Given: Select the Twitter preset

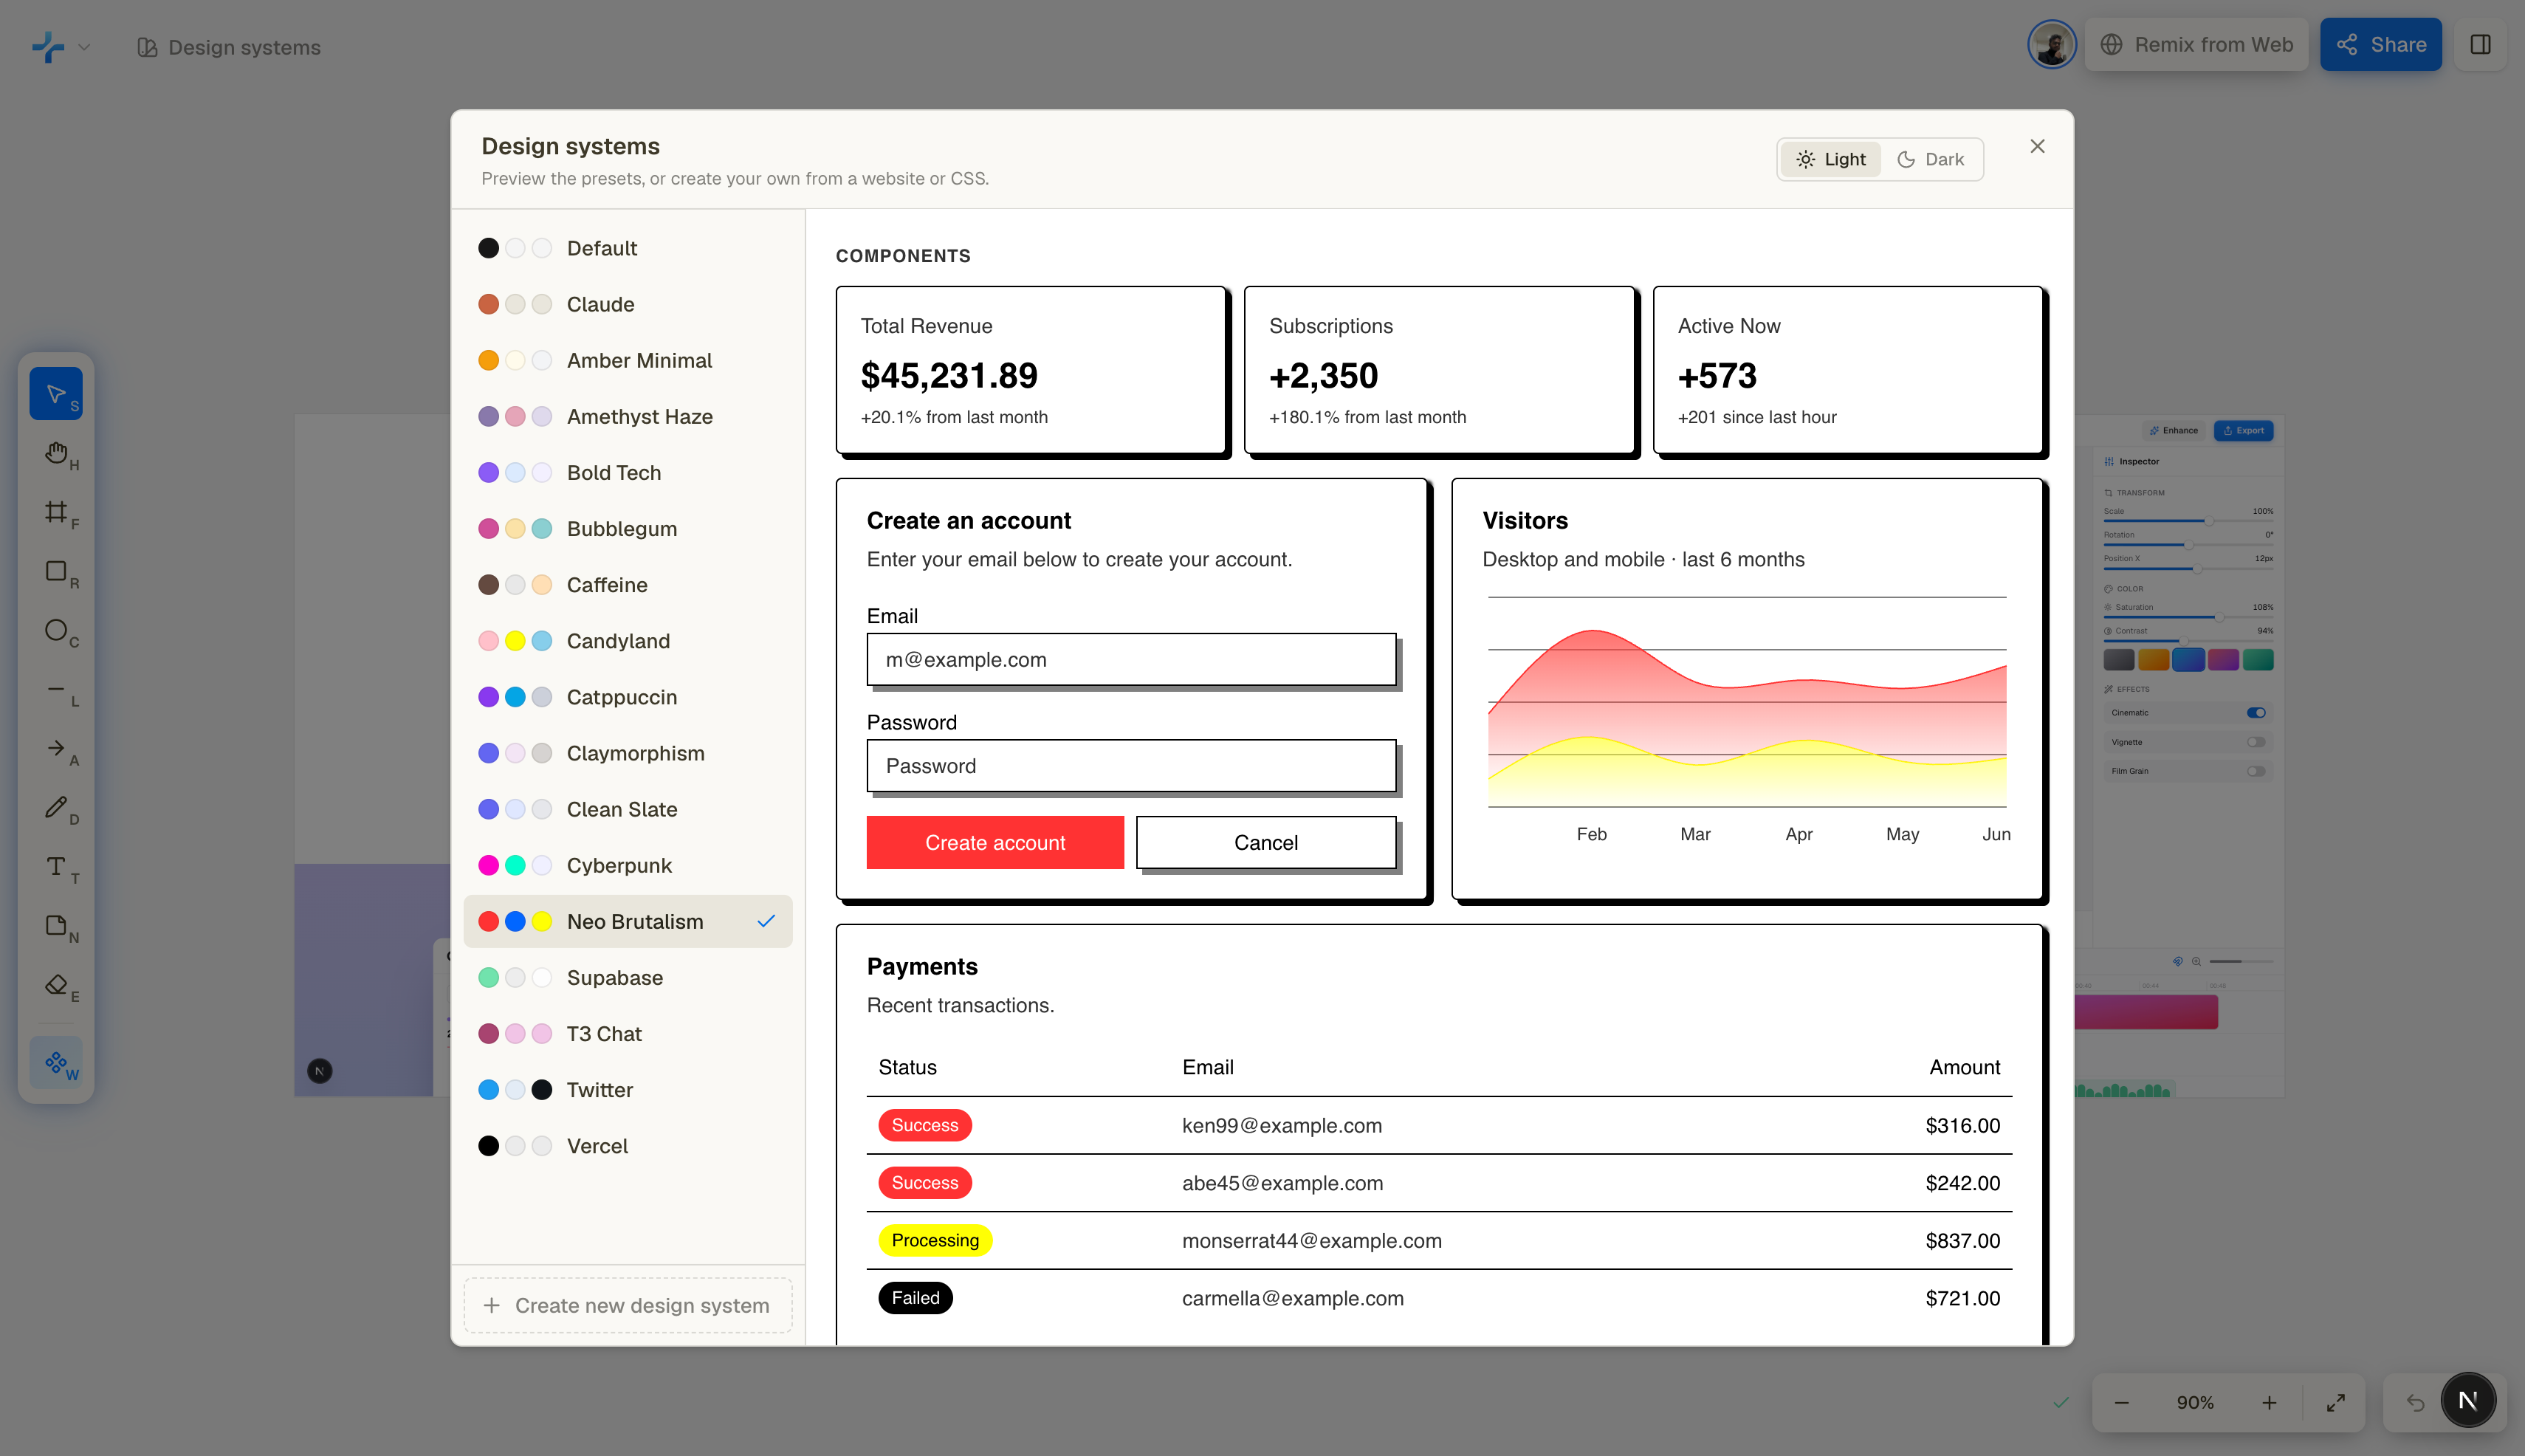Looking at the screenshot, I should pos(628,1090).
